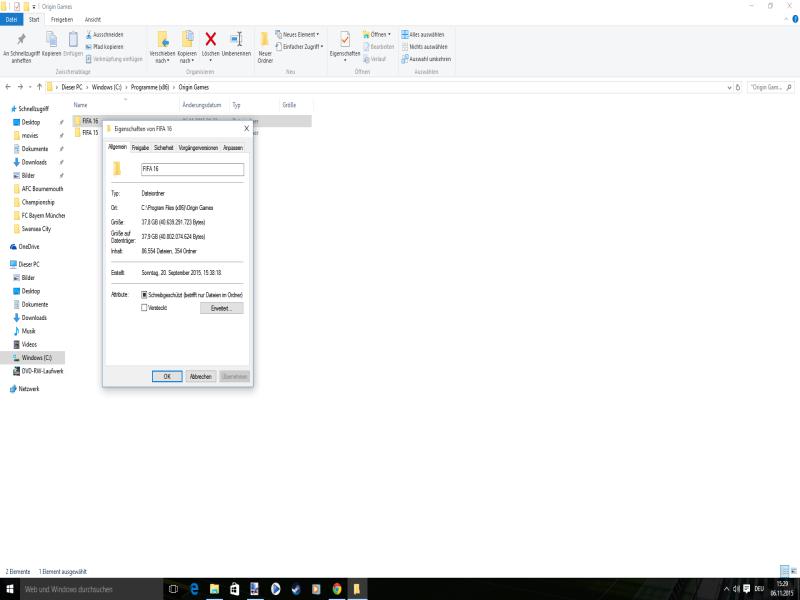Viewport: 800px width, 600px height.
Task: Open Eigenschaften from the ribbon
Action: pos(345,46)
